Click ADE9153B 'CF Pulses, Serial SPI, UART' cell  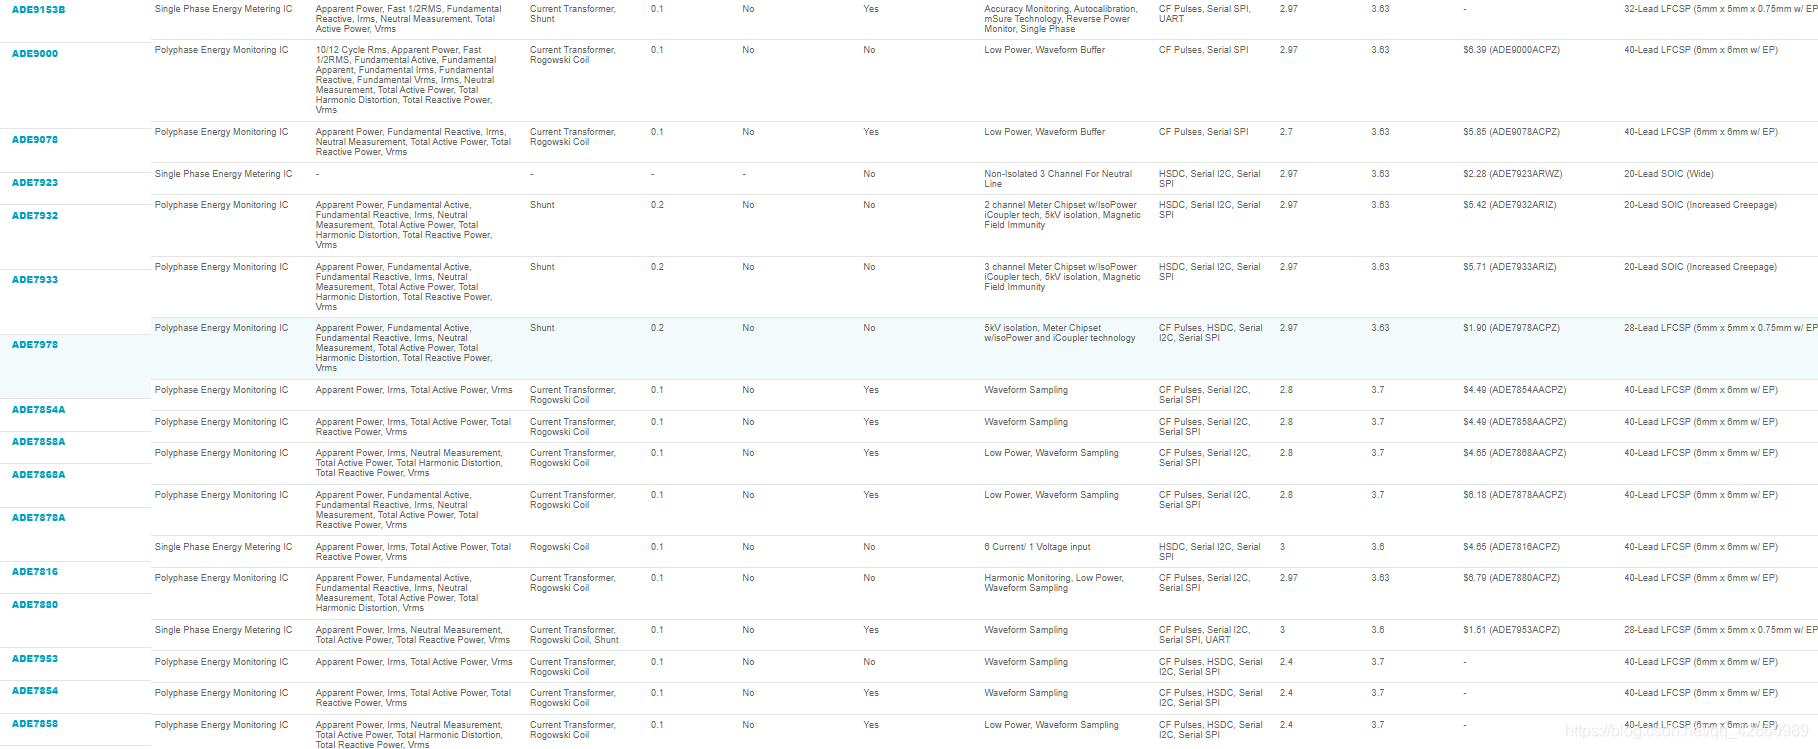point(1204,14)
